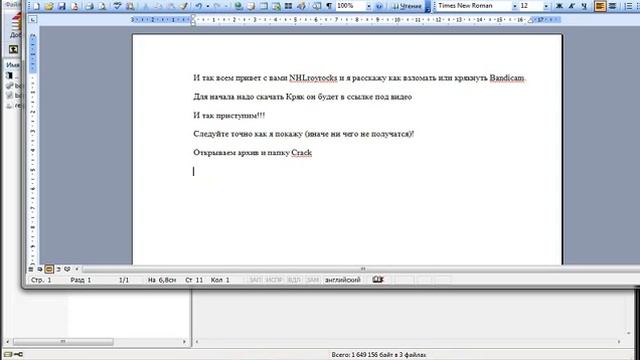The image size is (640, 360).
Task: Open the font size 12 dropdown
Action: pyautogui.click(x=546, y=6)
